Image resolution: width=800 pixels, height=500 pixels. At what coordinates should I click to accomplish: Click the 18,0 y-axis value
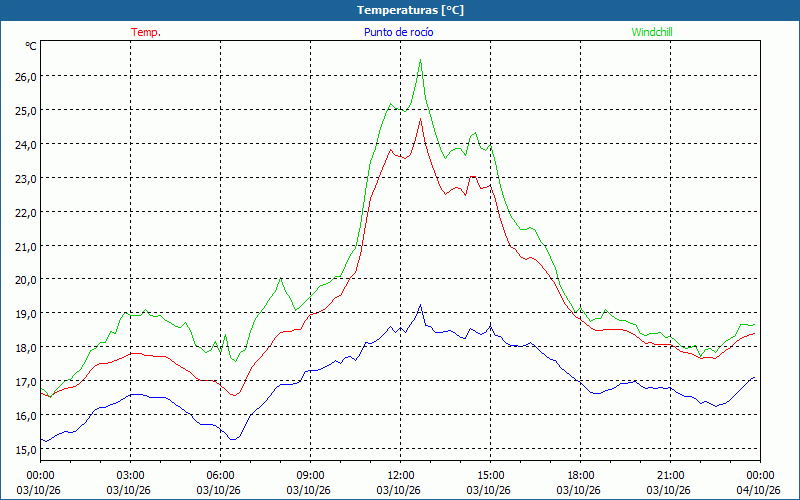tap(26, 347)
